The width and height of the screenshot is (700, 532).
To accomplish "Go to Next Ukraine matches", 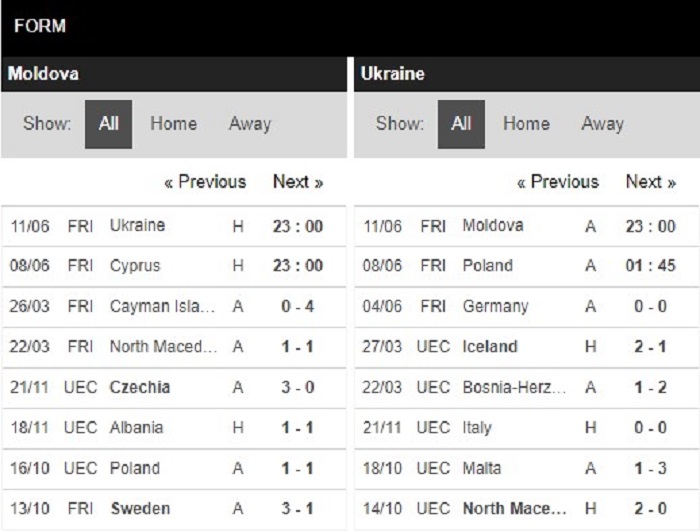I will 650,182.
